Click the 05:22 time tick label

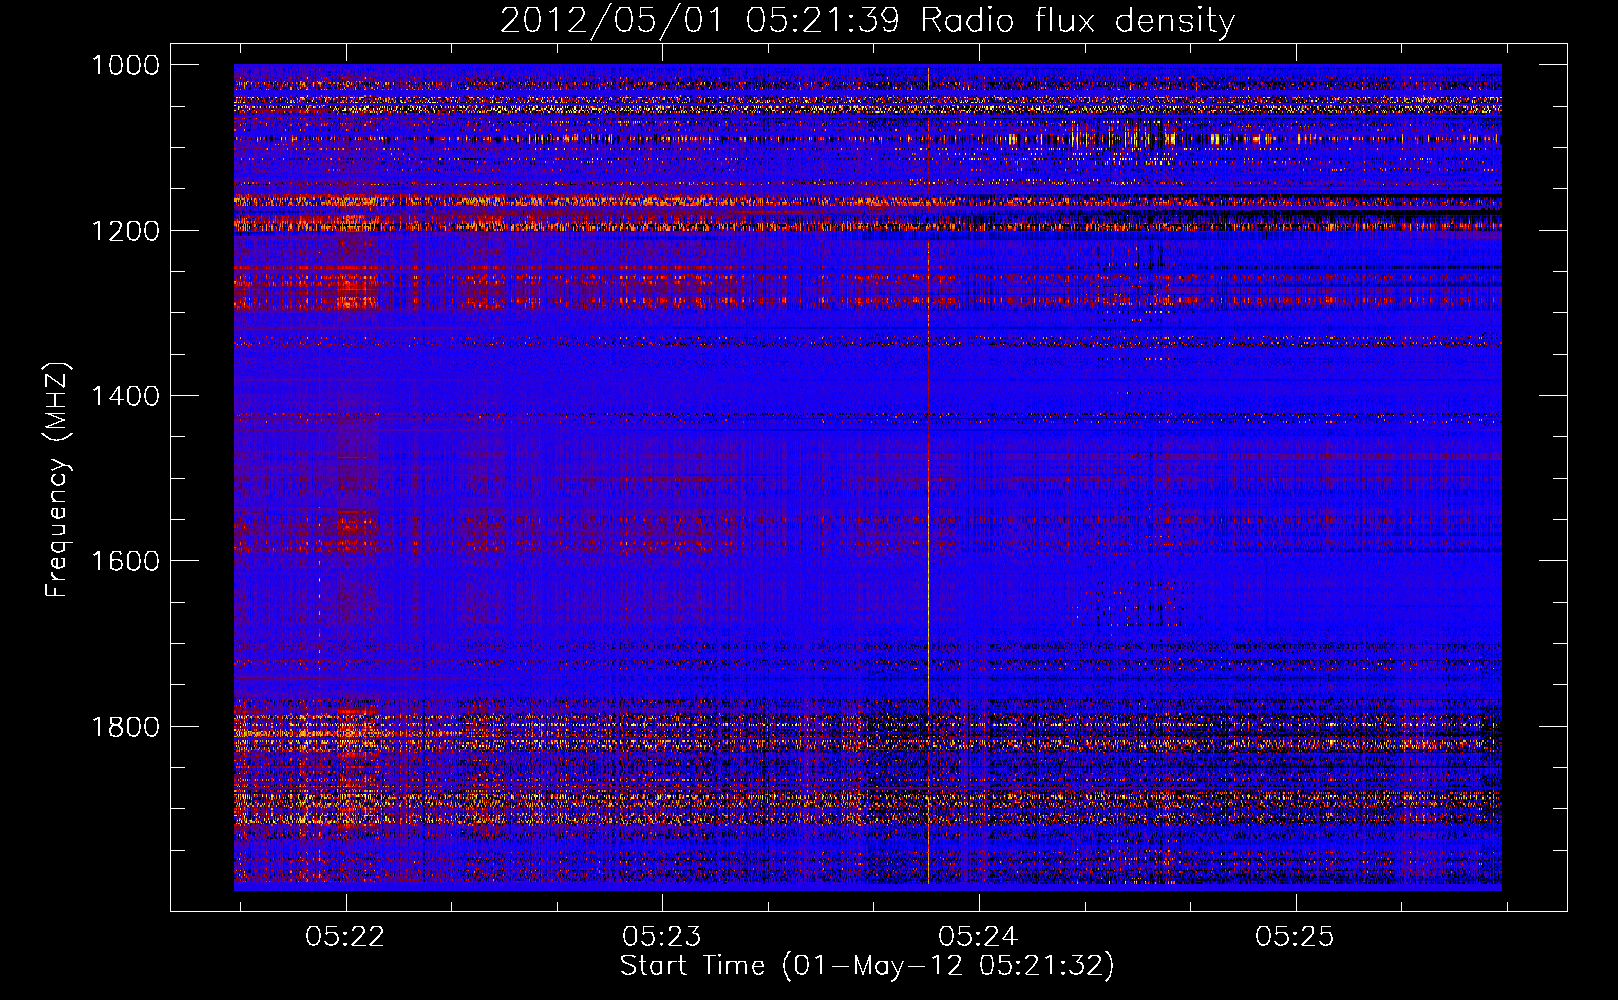(x=345, y=936)
